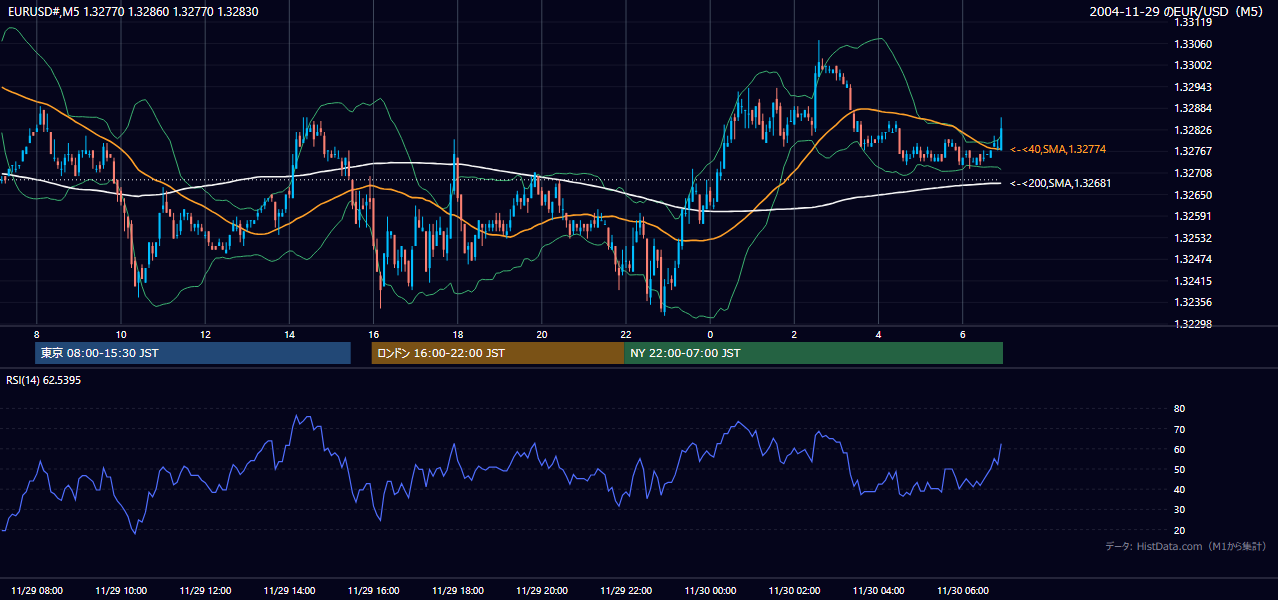Click price axis value 1.32884
Screen dimensions: 1278x600
pos(1194,108)
